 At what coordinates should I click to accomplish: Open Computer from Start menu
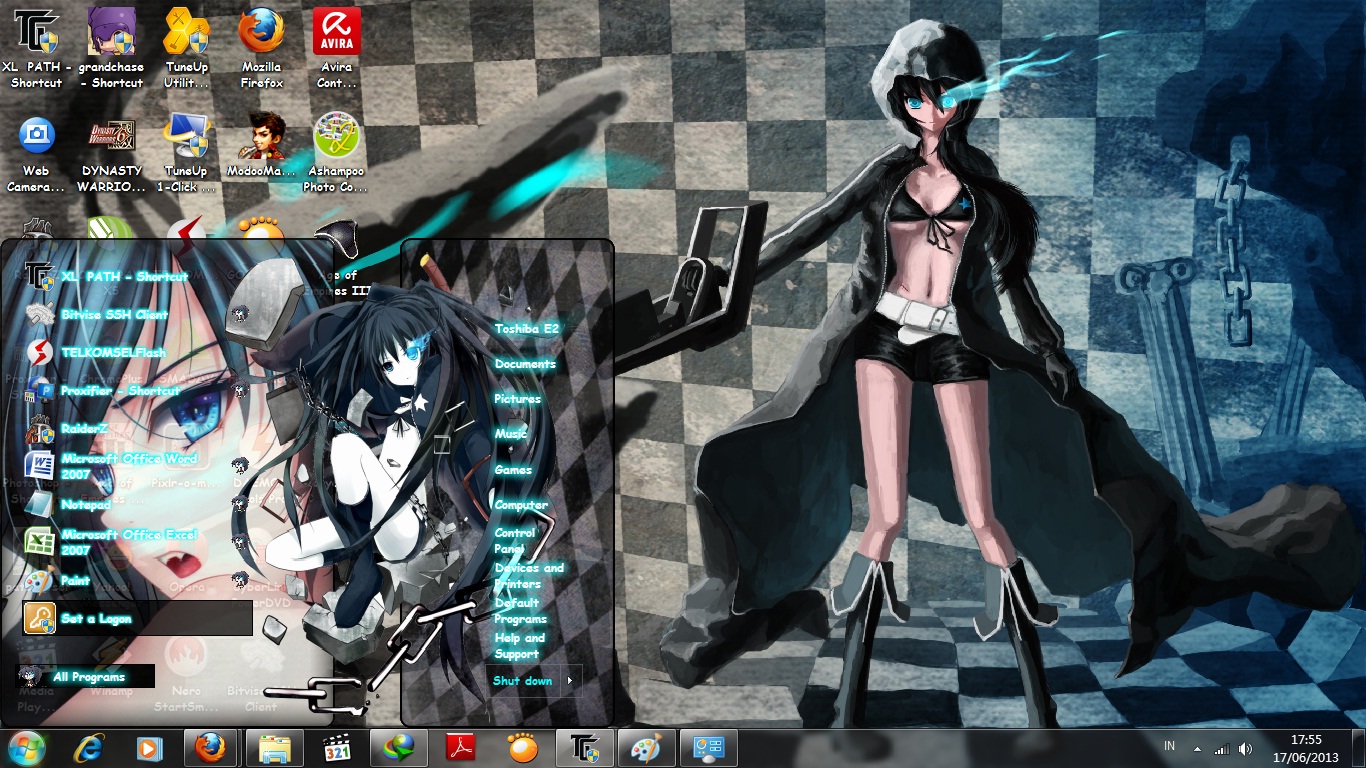click(x=521, y=505)
